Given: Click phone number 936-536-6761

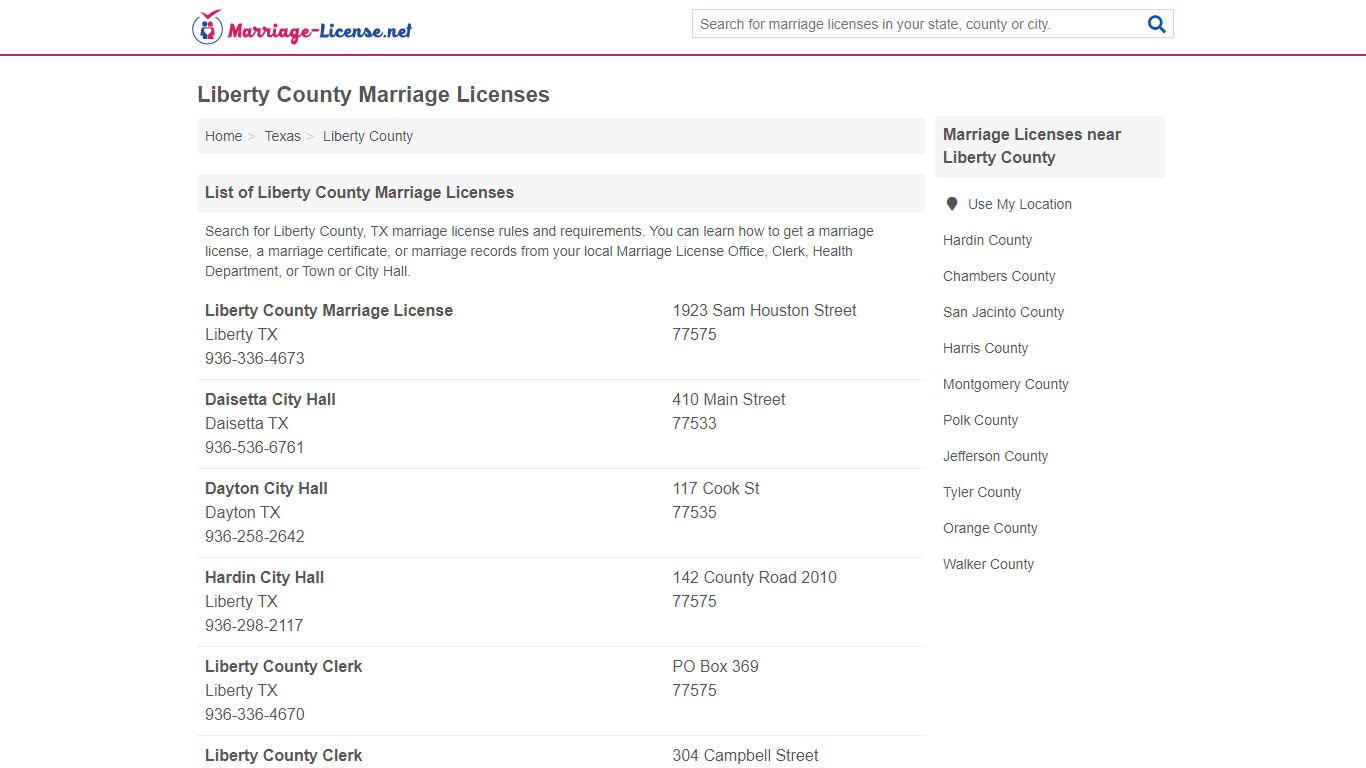Looking at the screenshot, I should pos(254,447).
